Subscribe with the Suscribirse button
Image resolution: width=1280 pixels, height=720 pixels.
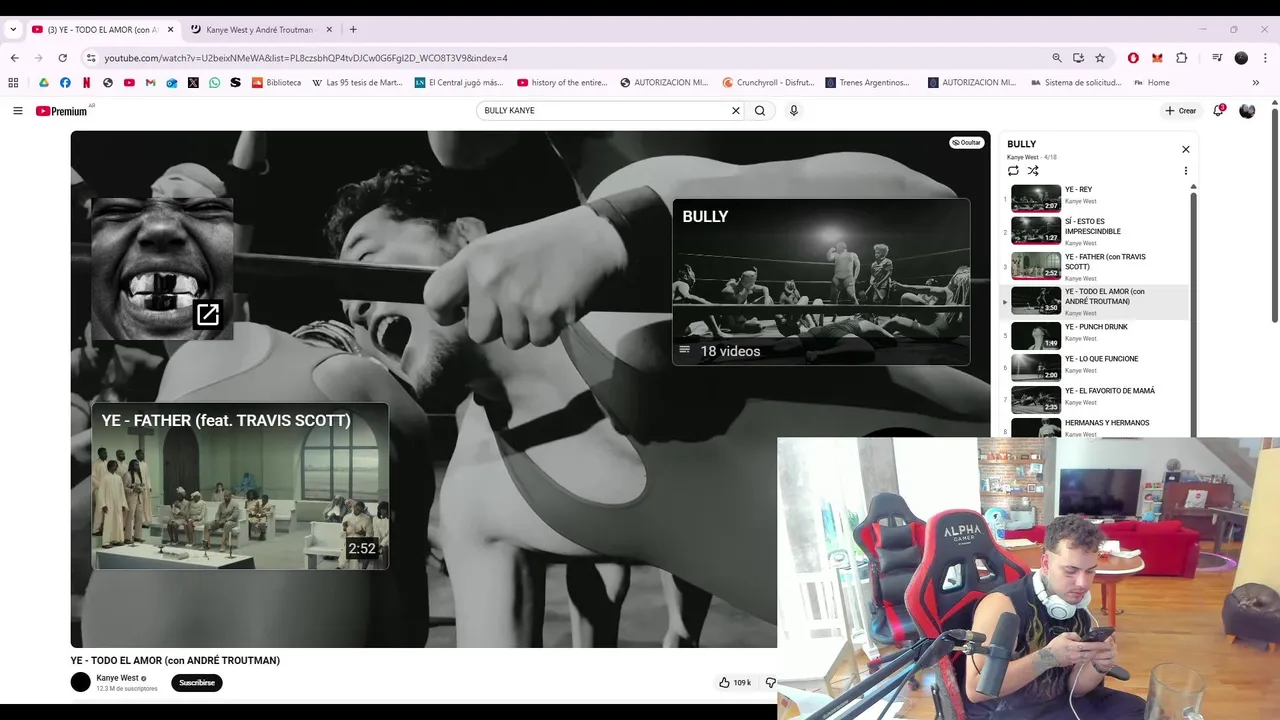coord(197,683)
